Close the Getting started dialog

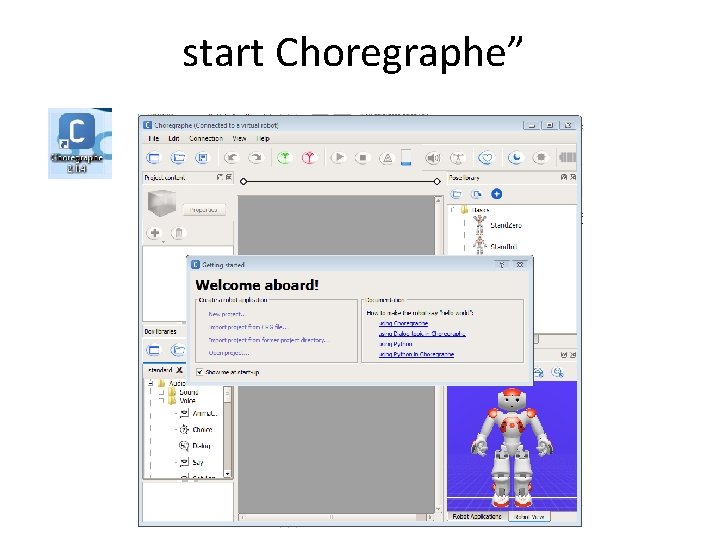[x=520, y=264]
